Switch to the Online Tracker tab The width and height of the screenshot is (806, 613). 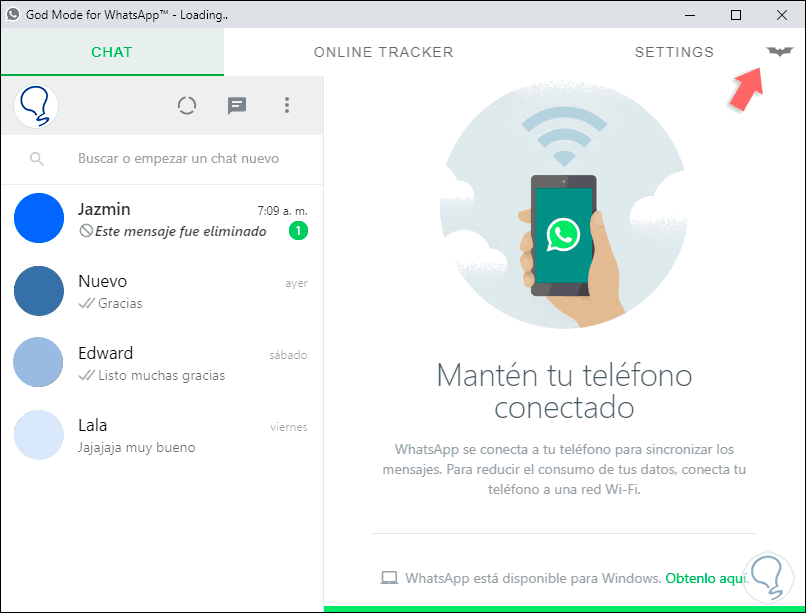[x=383, y=52]
